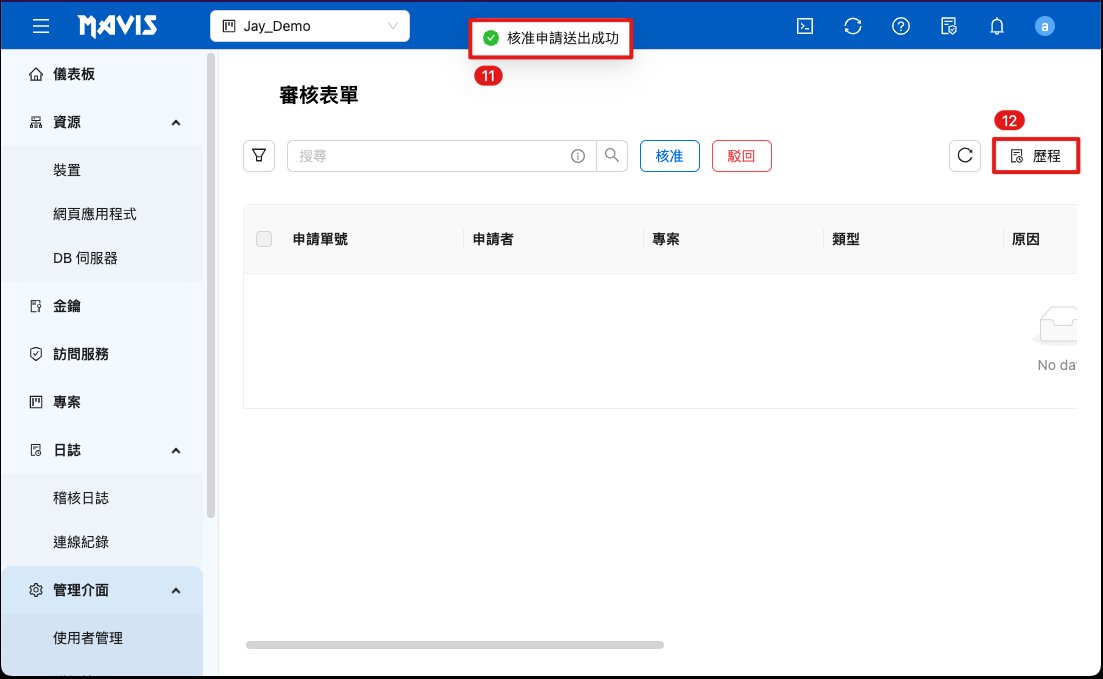The image size is (1103, 679).
Task: Collapse the 日誌 sidebar section
Action: 176,450
